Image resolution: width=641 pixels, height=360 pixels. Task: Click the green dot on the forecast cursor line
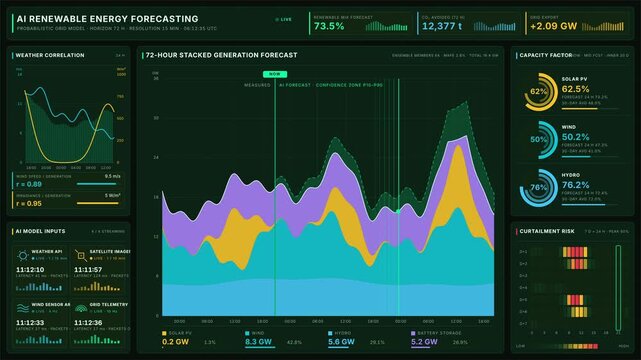[398, 211]
